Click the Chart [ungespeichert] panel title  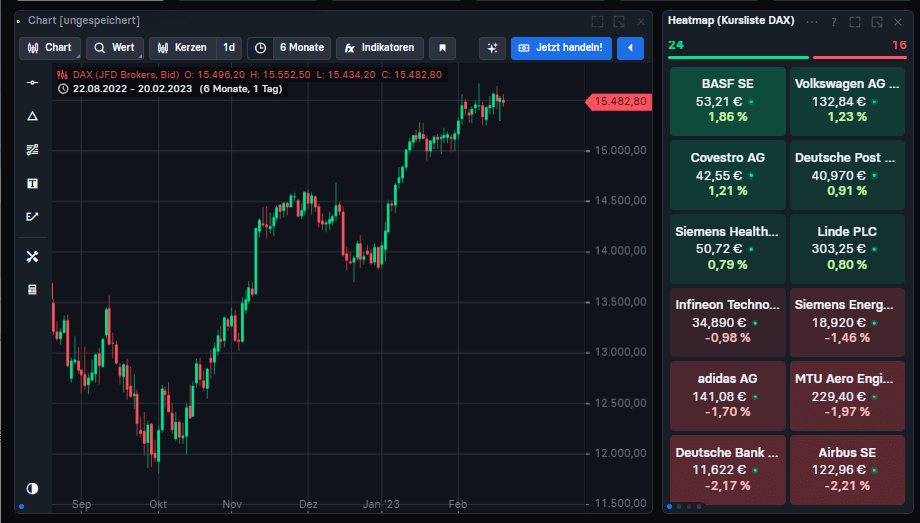[x=84, y=21]
